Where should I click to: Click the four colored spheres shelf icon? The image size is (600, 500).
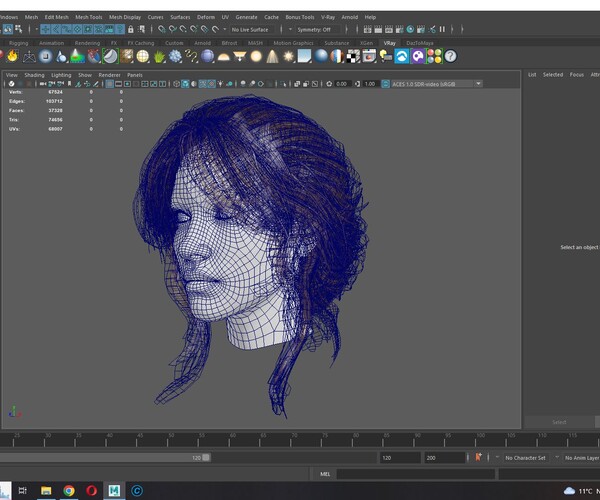(x=434, y=56)
